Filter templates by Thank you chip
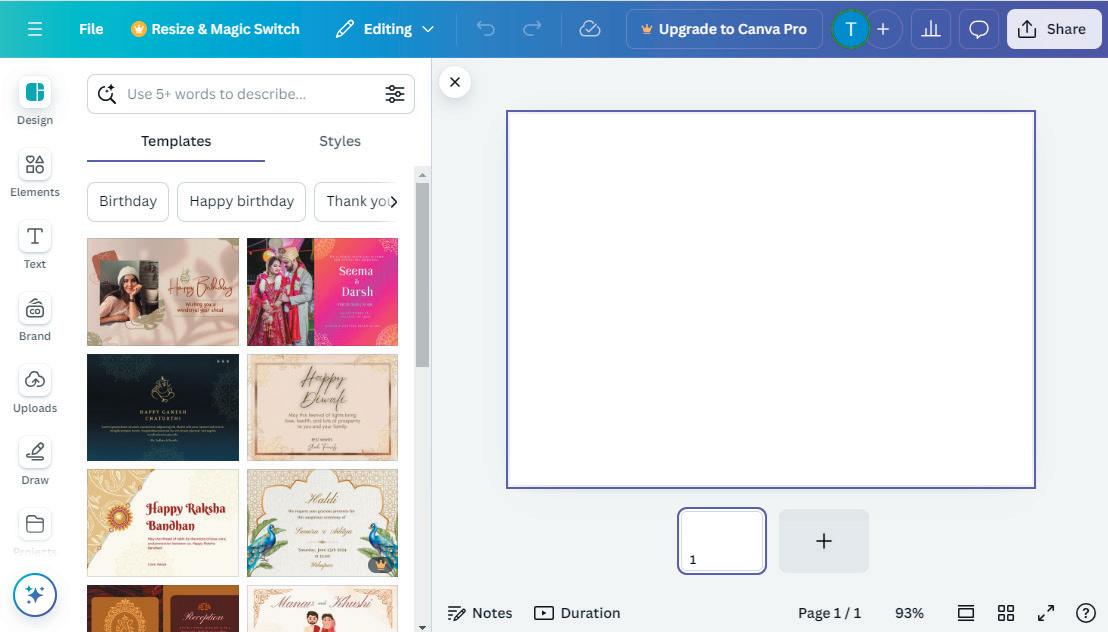 pos(357,201)
